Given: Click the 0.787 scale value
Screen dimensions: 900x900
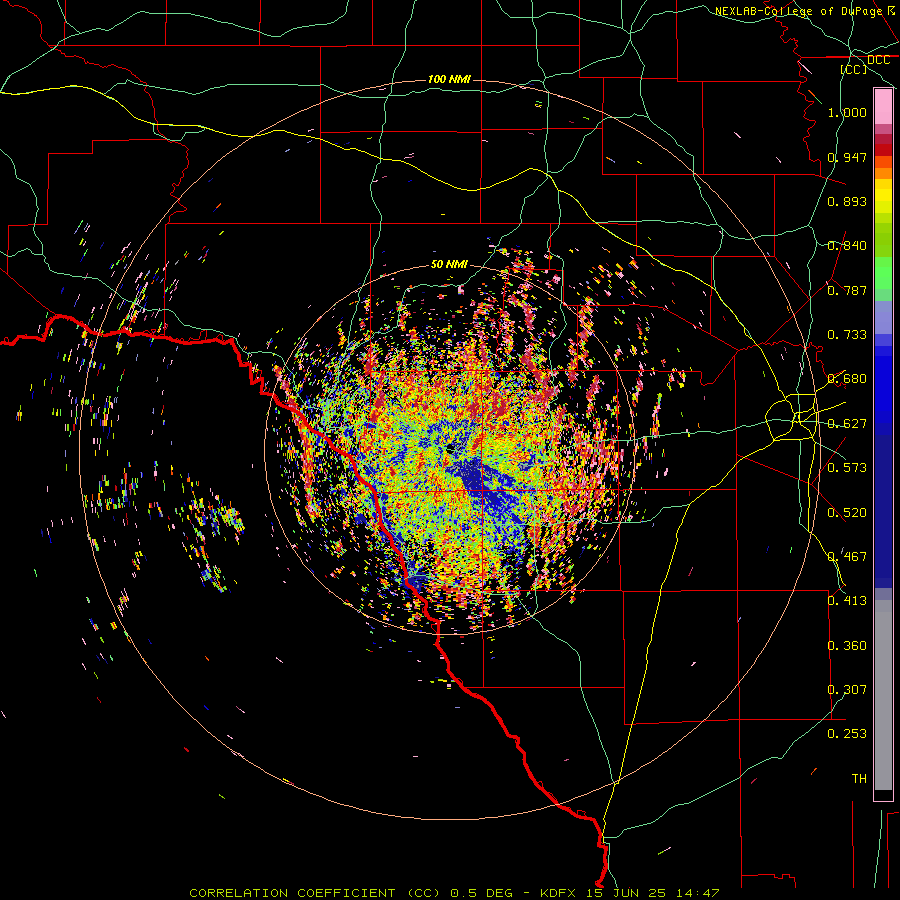Looking at the screenshot, I should coord(847,290).
